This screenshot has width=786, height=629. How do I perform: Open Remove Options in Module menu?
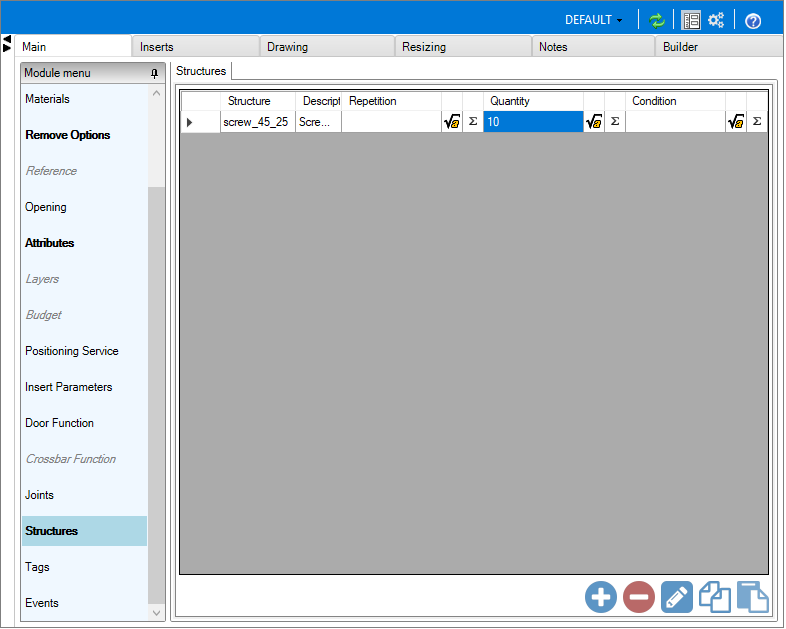pos(84,135)
